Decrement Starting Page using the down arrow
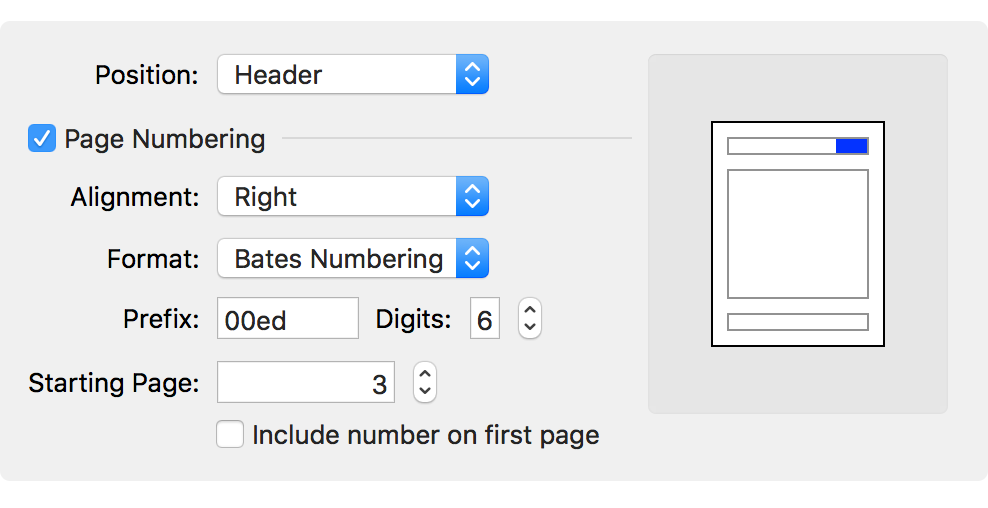The width and height of the screenshot is (988, 508). pos(425,391)
